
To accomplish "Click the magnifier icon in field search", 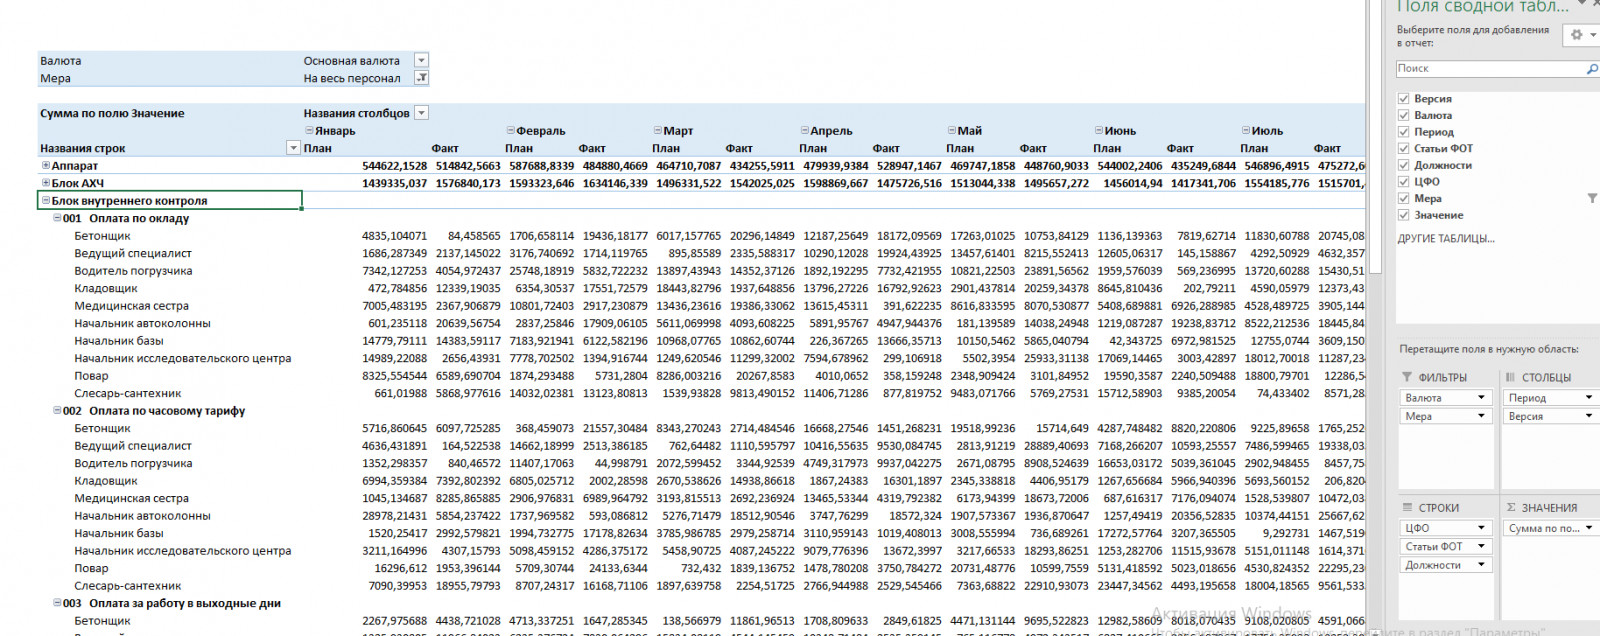I will tap(1592, 69).
